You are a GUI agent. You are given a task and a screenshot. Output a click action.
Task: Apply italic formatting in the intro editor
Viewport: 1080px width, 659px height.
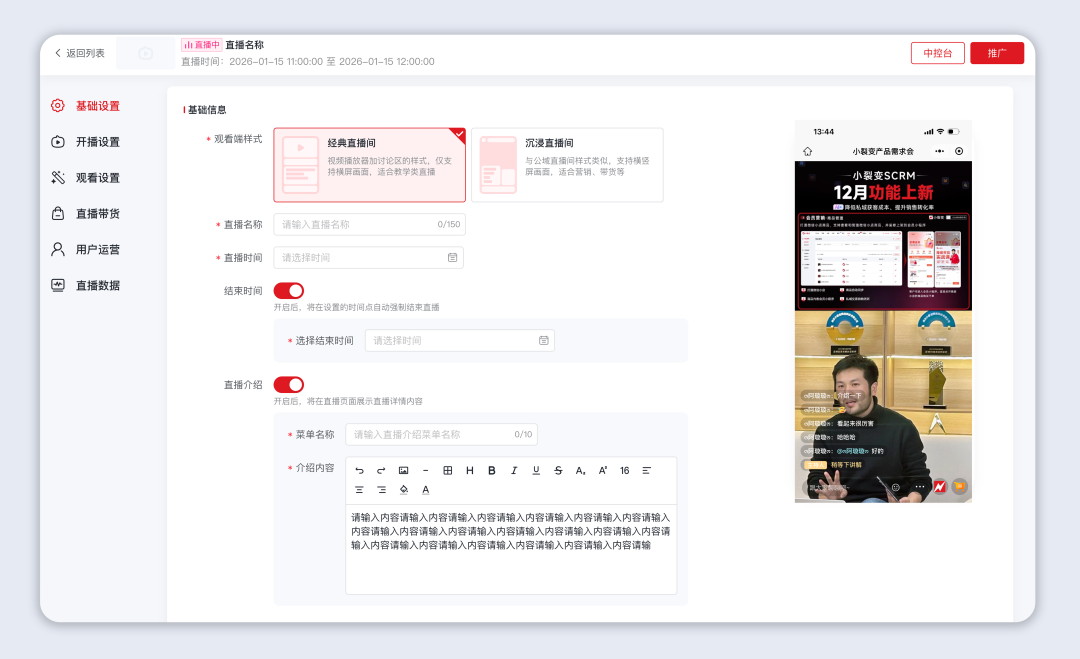click(x=514, y=471)
